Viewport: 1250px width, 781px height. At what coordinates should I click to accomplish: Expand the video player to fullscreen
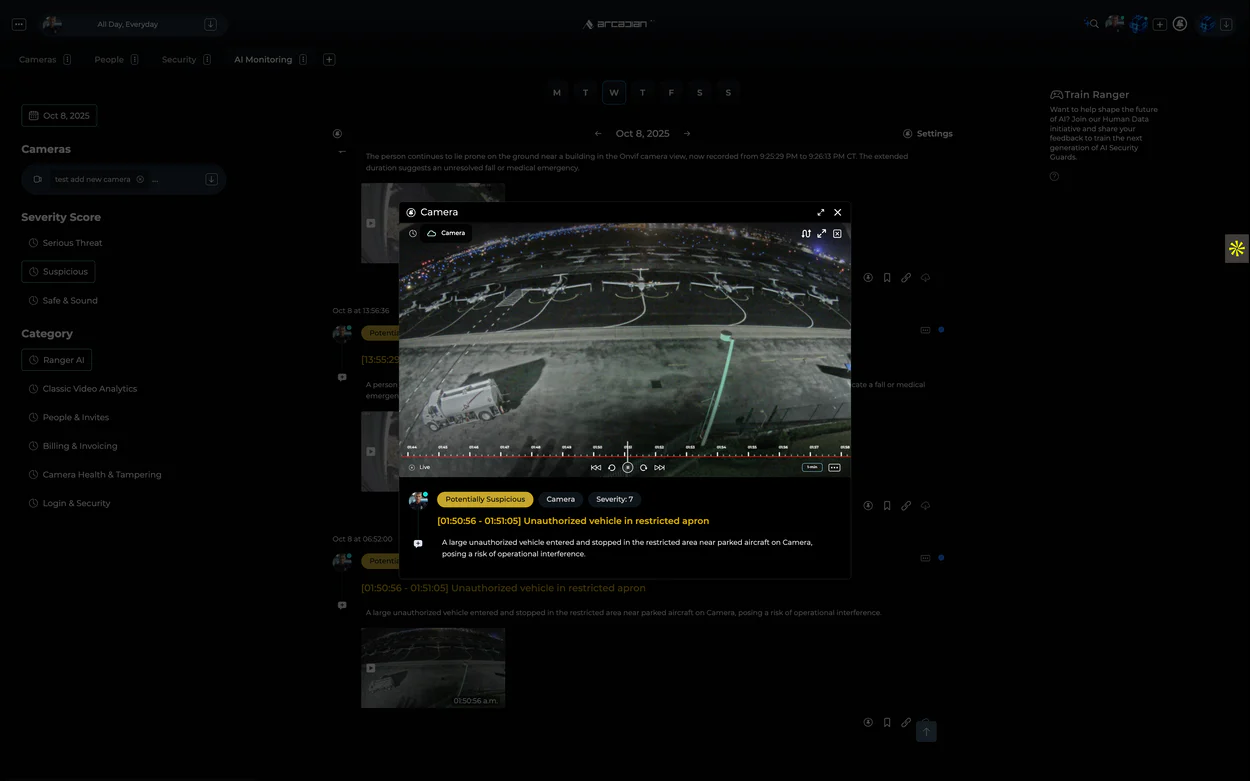tap(821, 234)
